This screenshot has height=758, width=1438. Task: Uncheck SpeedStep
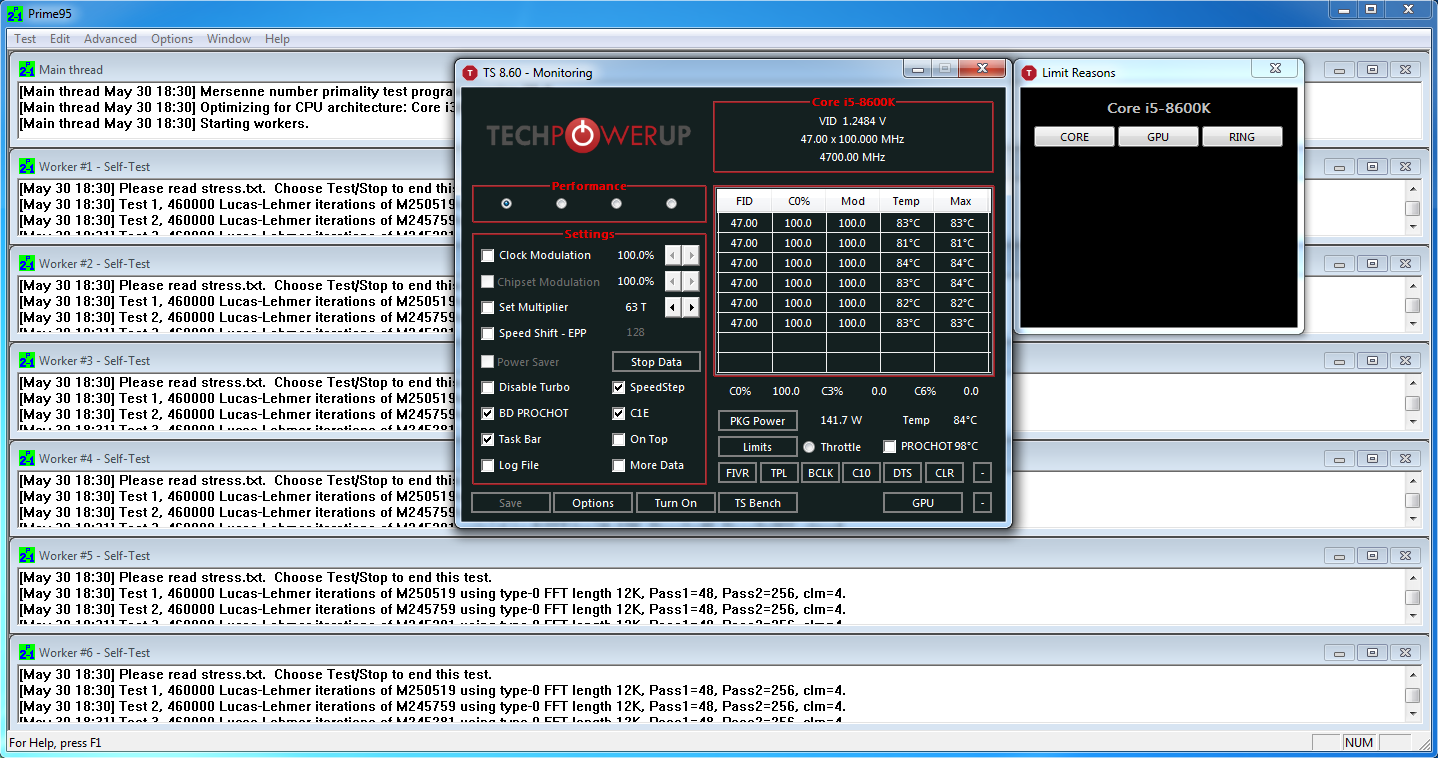coord(619,388)
